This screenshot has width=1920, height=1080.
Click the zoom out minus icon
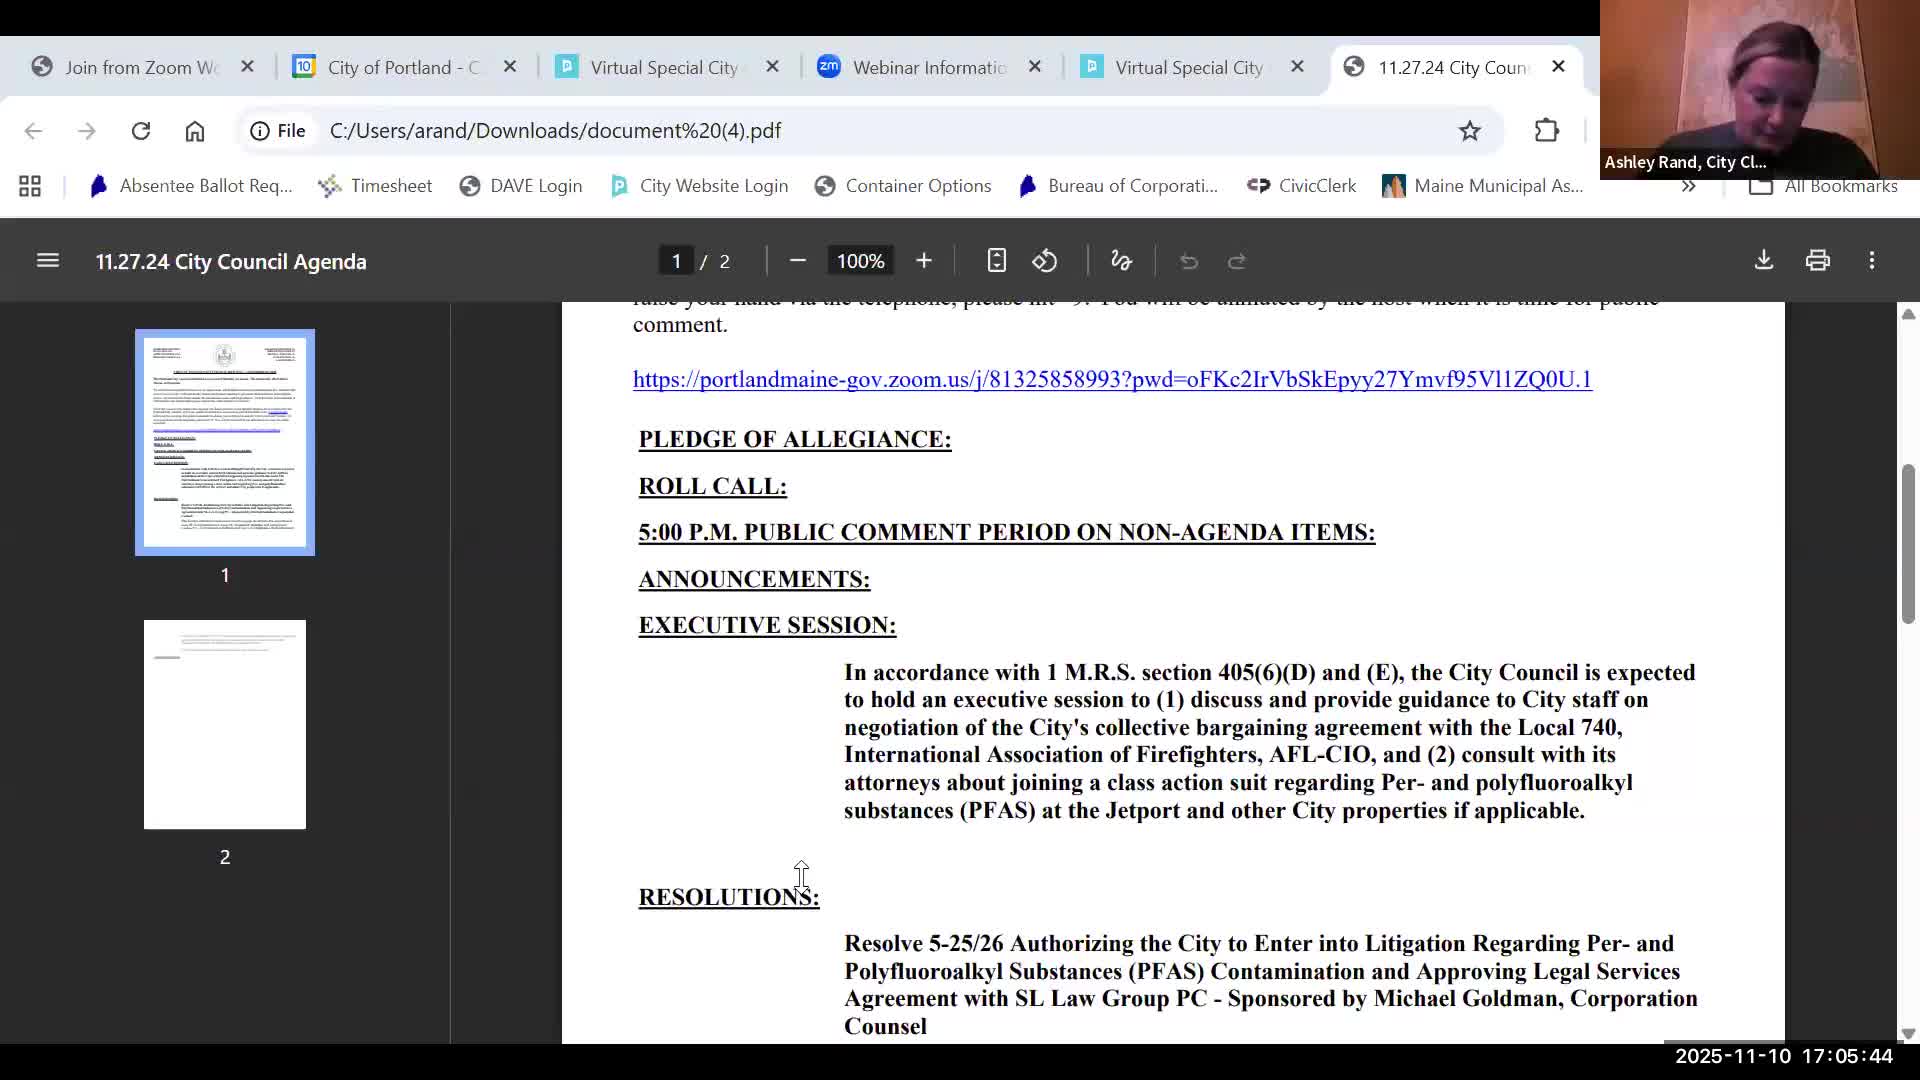797,261
